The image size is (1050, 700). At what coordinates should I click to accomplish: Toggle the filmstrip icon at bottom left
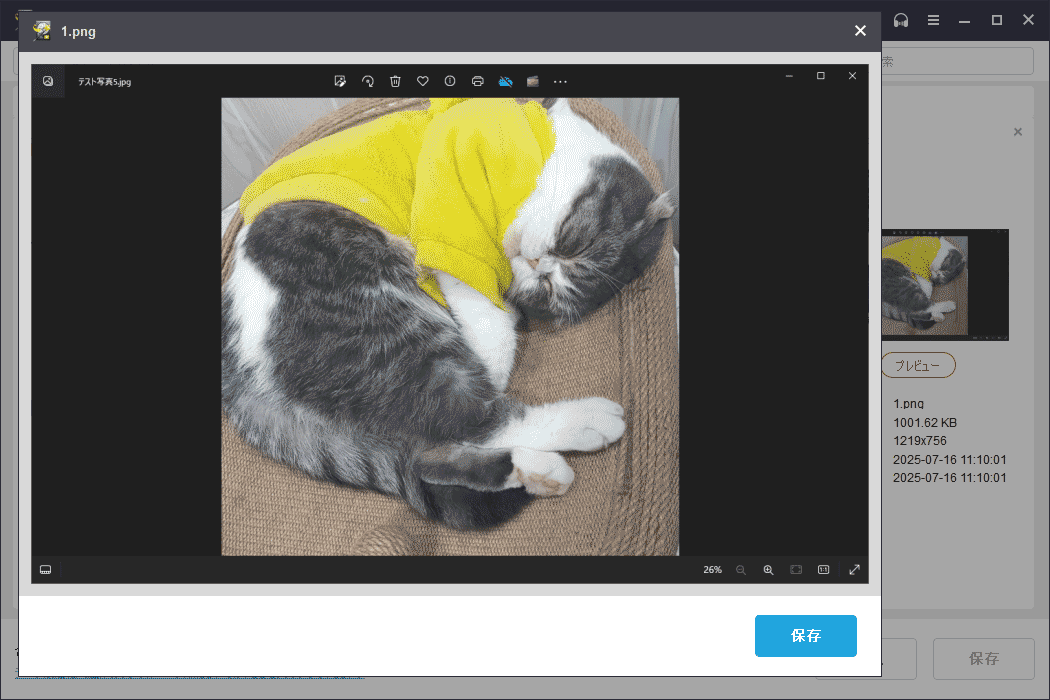(x=45, y=569)
